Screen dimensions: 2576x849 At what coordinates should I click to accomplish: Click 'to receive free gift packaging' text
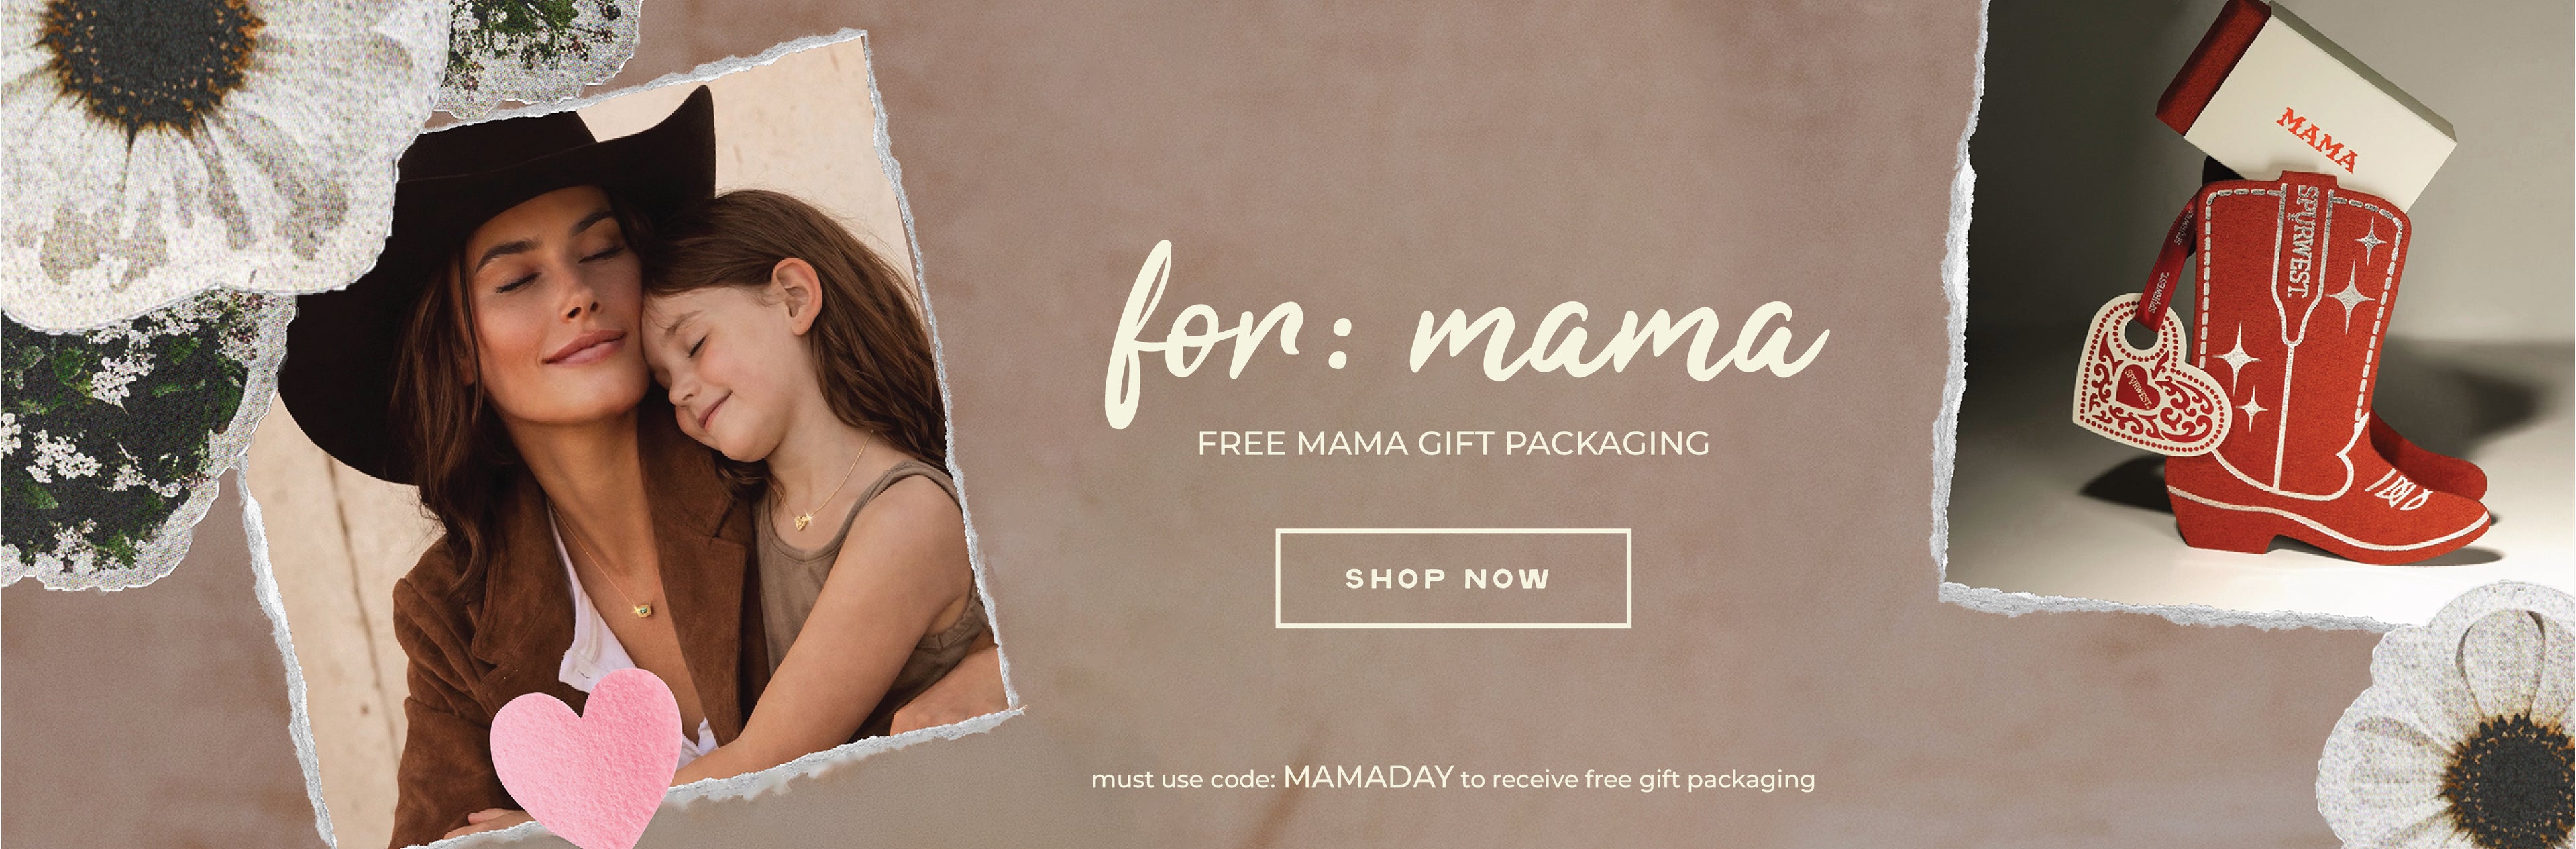[x=1638, y=779]
